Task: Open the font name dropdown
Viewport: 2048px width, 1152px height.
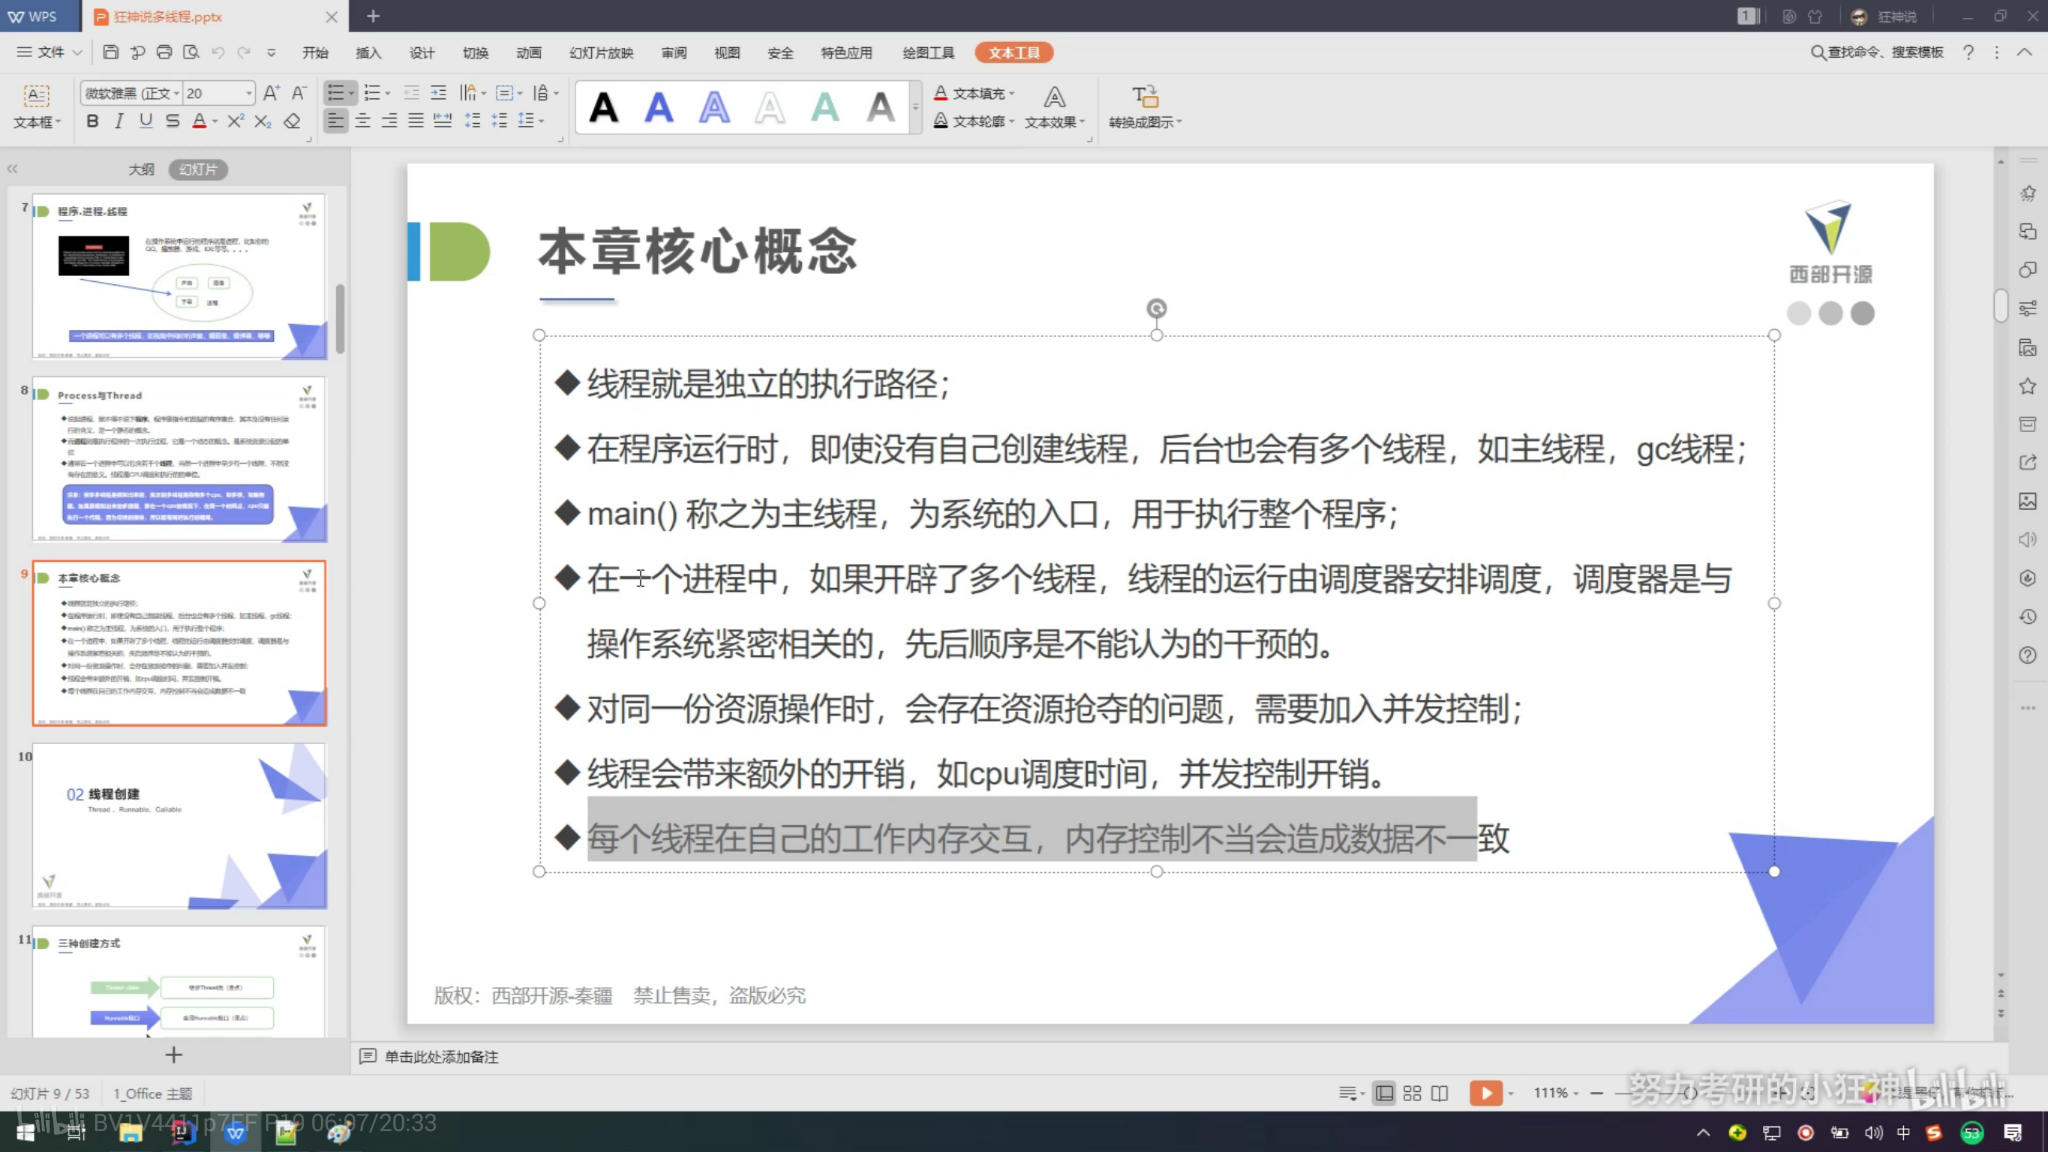Action: click(x=177, y=93)
